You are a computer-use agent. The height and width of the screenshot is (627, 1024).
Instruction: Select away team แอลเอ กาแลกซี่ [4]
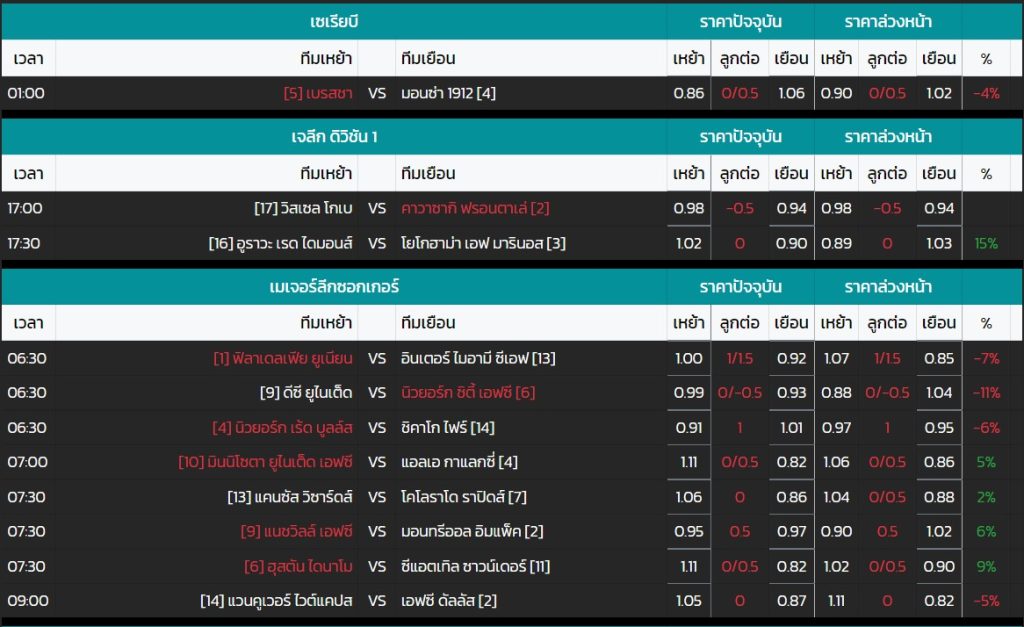pos(460,462)
